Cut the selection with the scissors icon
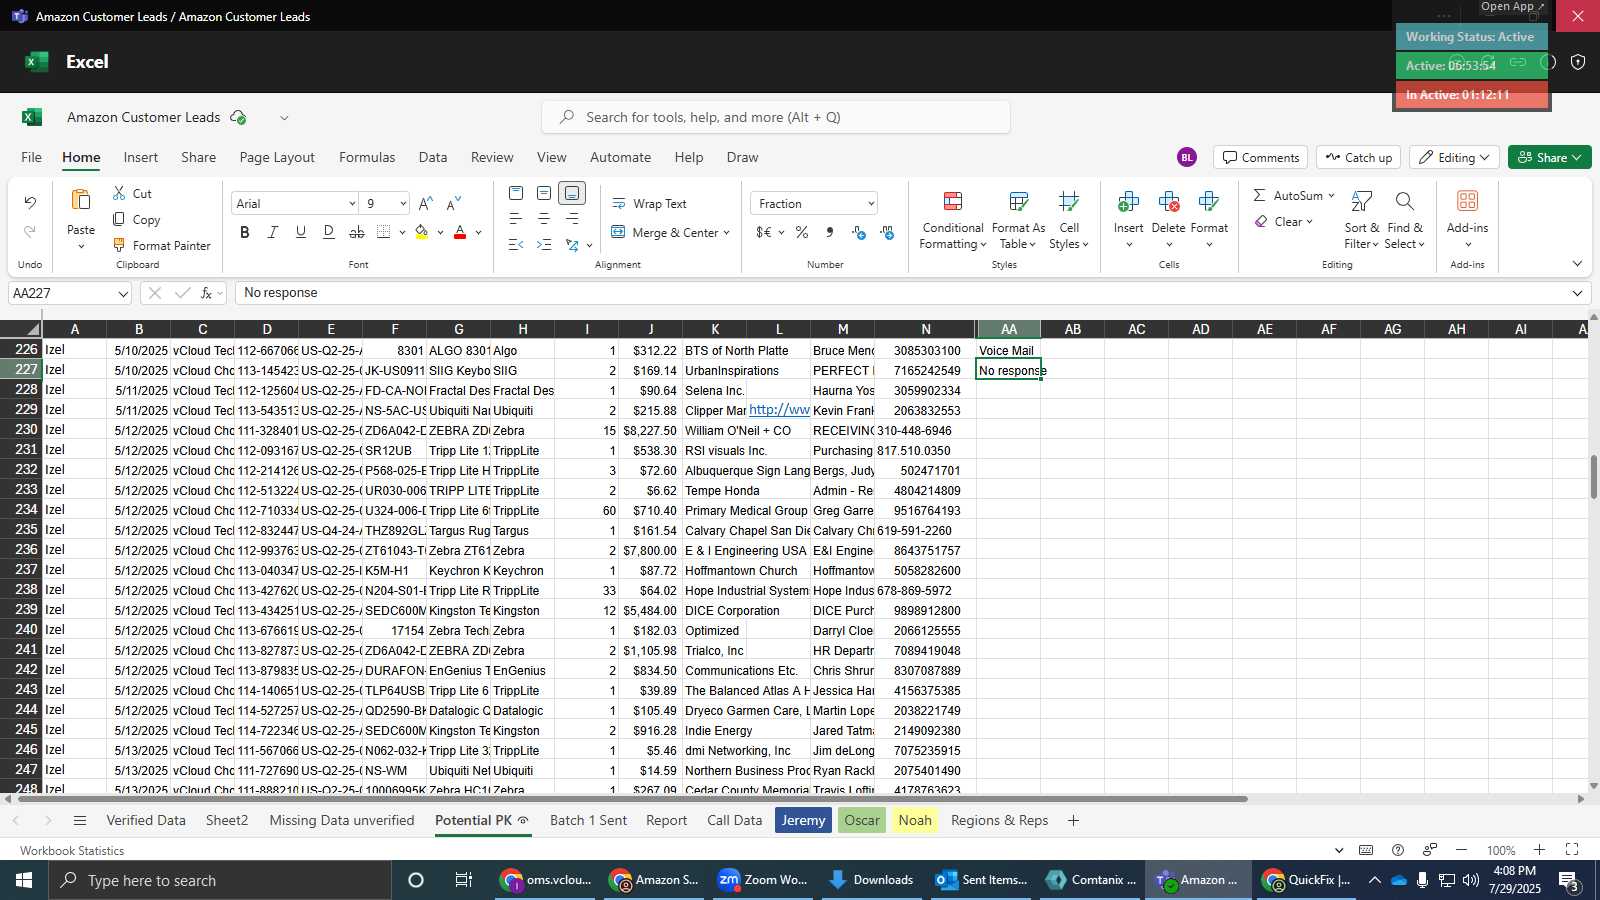The image size is (1600, 900). 119,193
